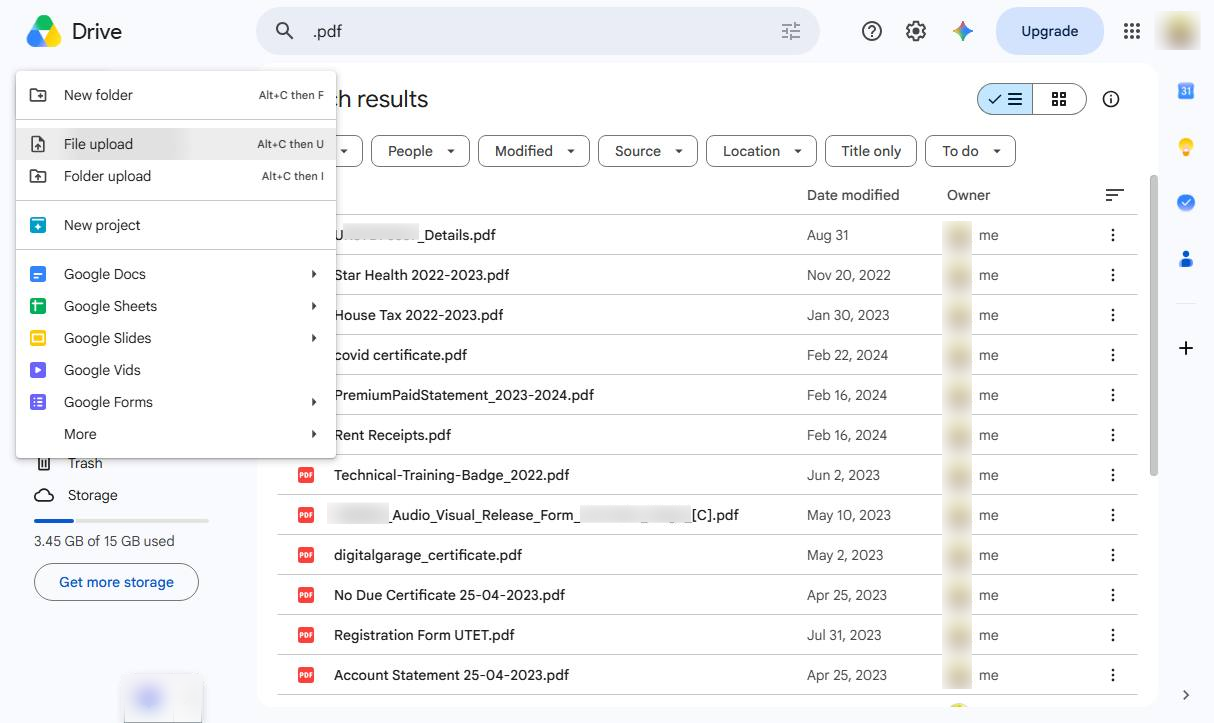
Task: Open more actions for covid certificate.pdf
Action: click(1113, 355)
